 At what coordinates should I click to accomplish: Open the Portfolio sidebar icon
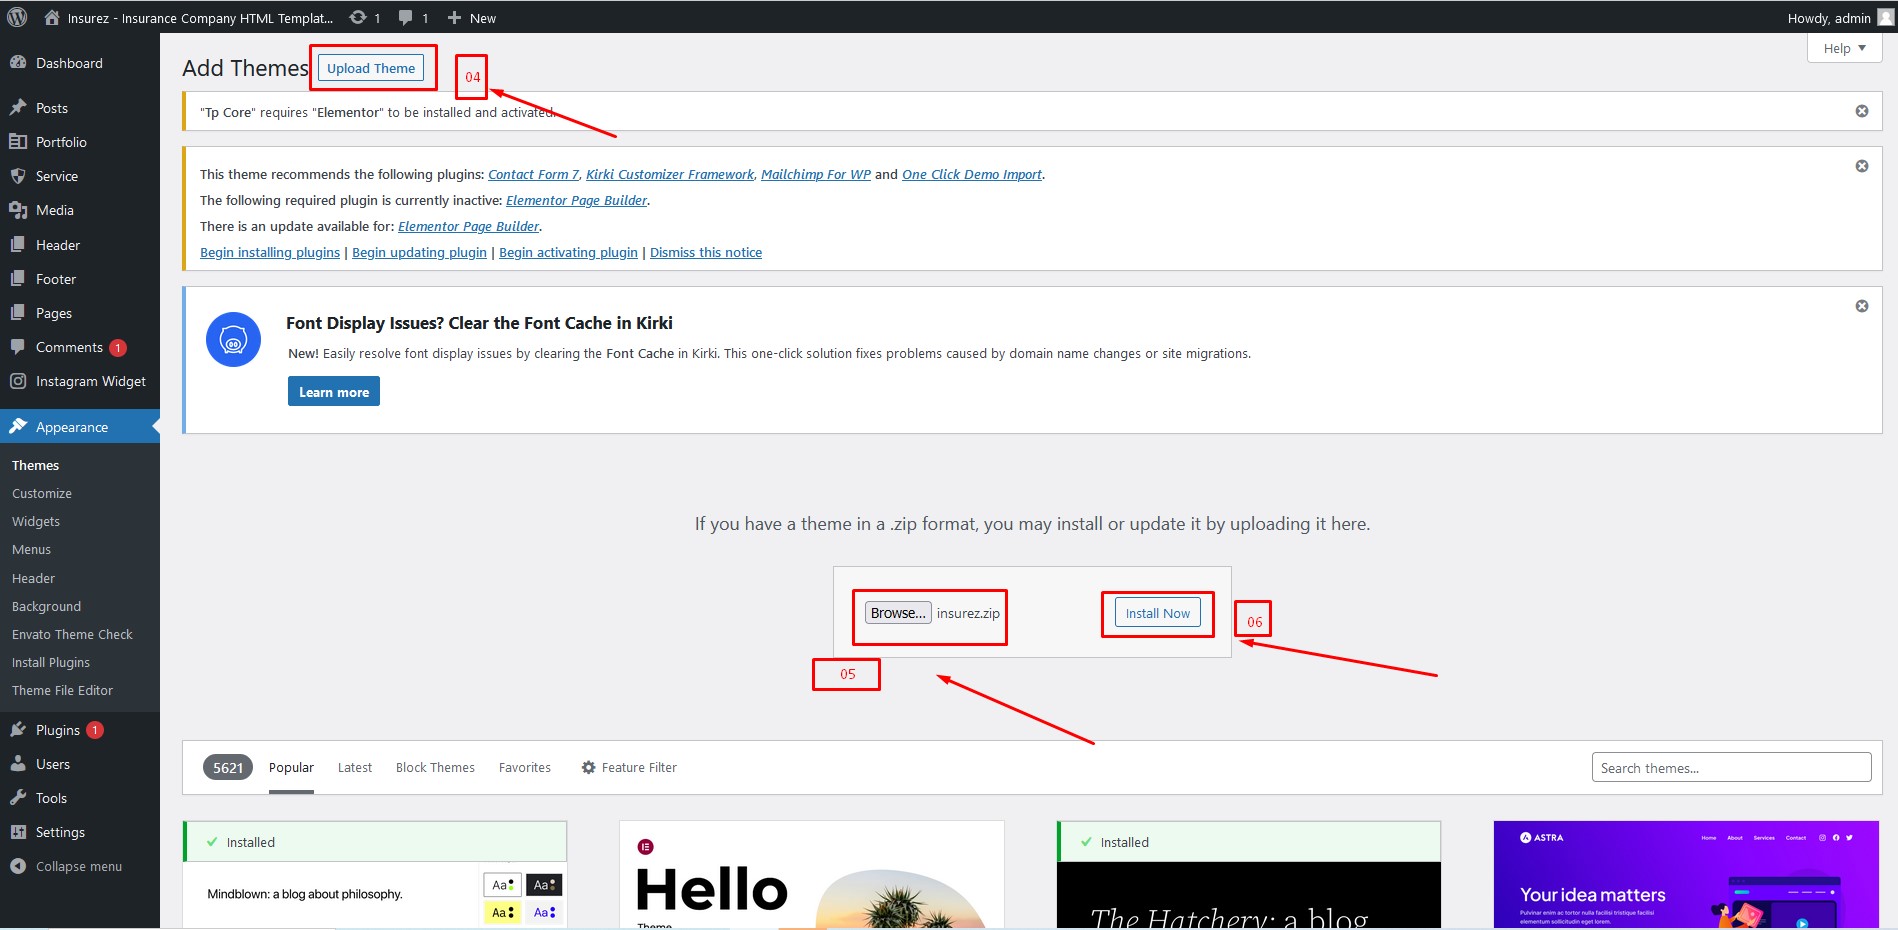(x=18, y=141)
